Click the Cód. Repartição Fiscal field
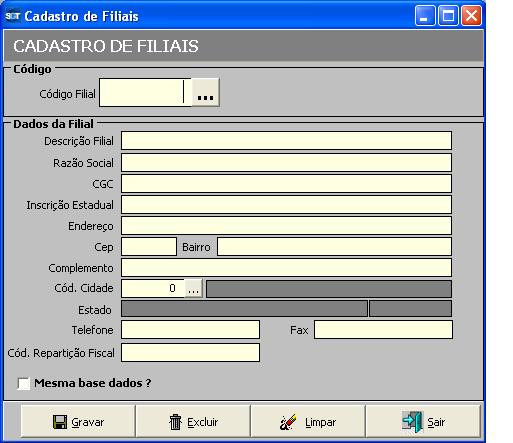Viewport: 513px width, 443px height. (190, 353)
